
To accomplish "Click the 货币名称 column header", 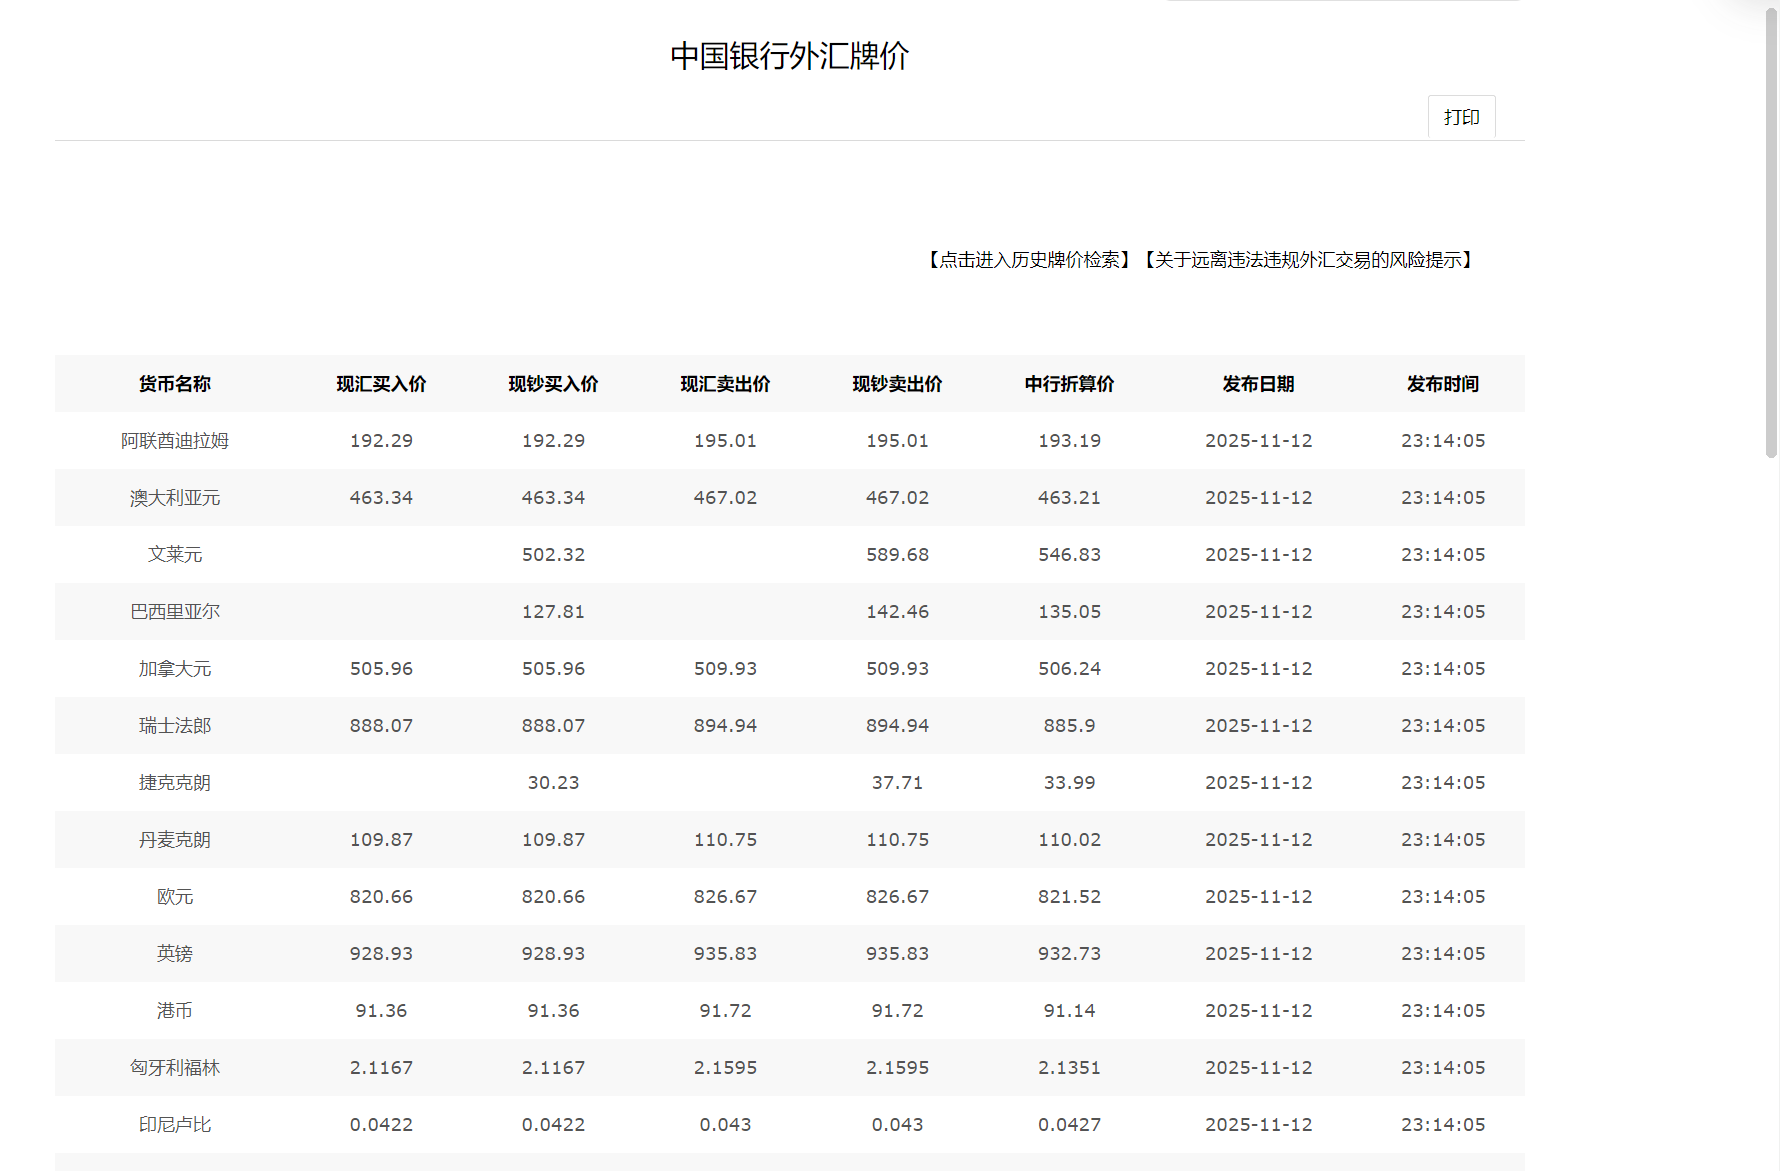I will 175,384.
